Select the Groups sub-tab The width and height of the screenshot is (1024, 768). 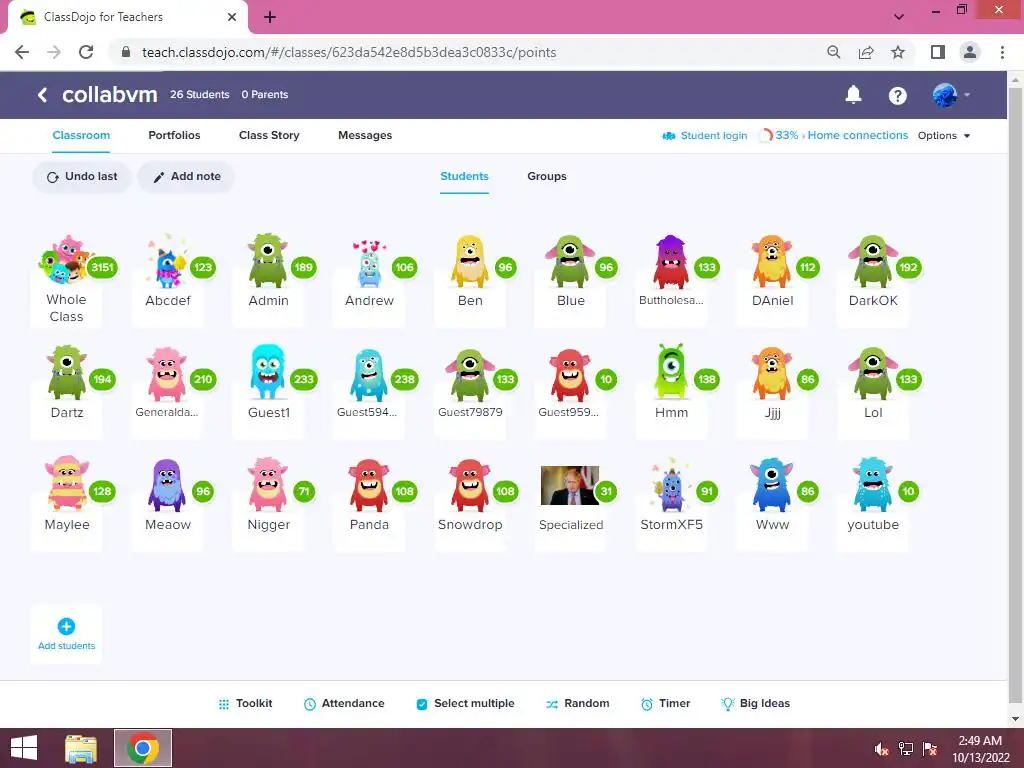(547, 176)
